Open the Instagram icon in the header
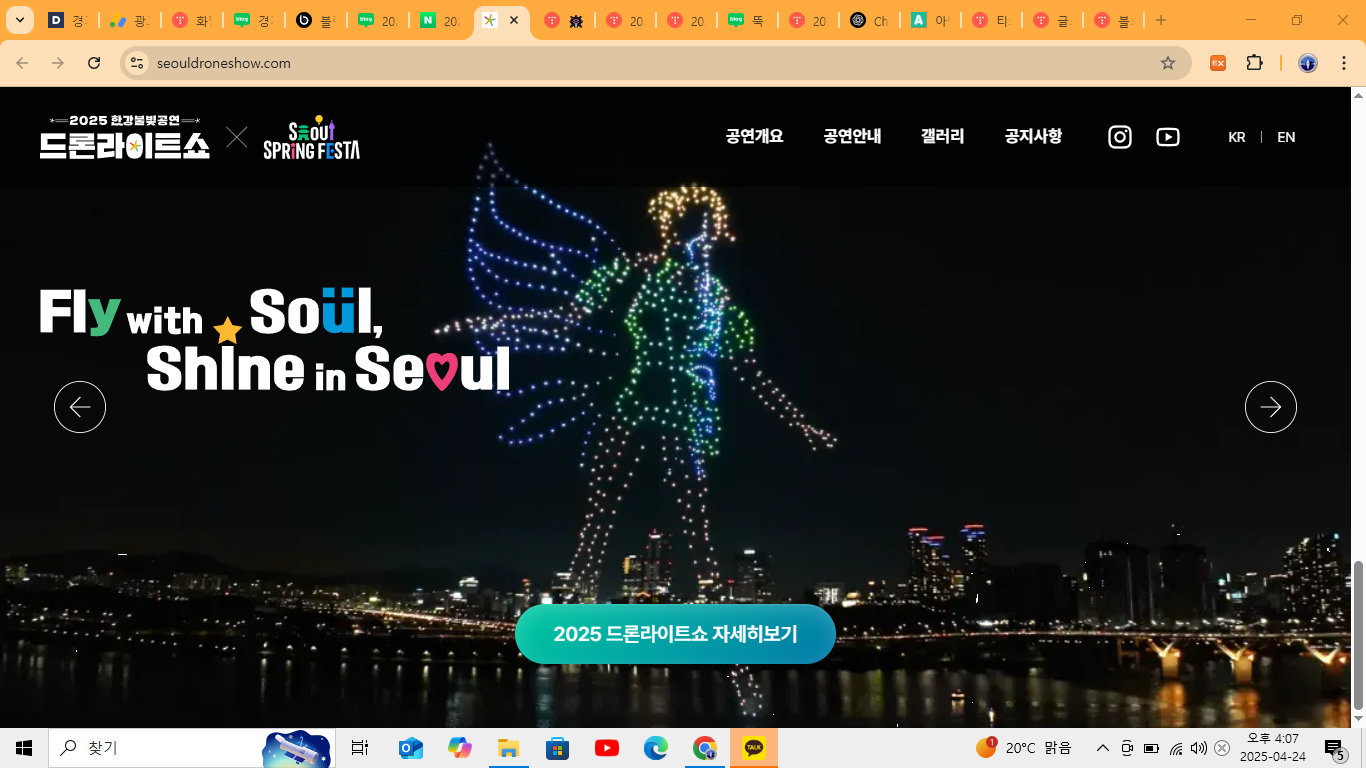 [x=1119, y=137]
